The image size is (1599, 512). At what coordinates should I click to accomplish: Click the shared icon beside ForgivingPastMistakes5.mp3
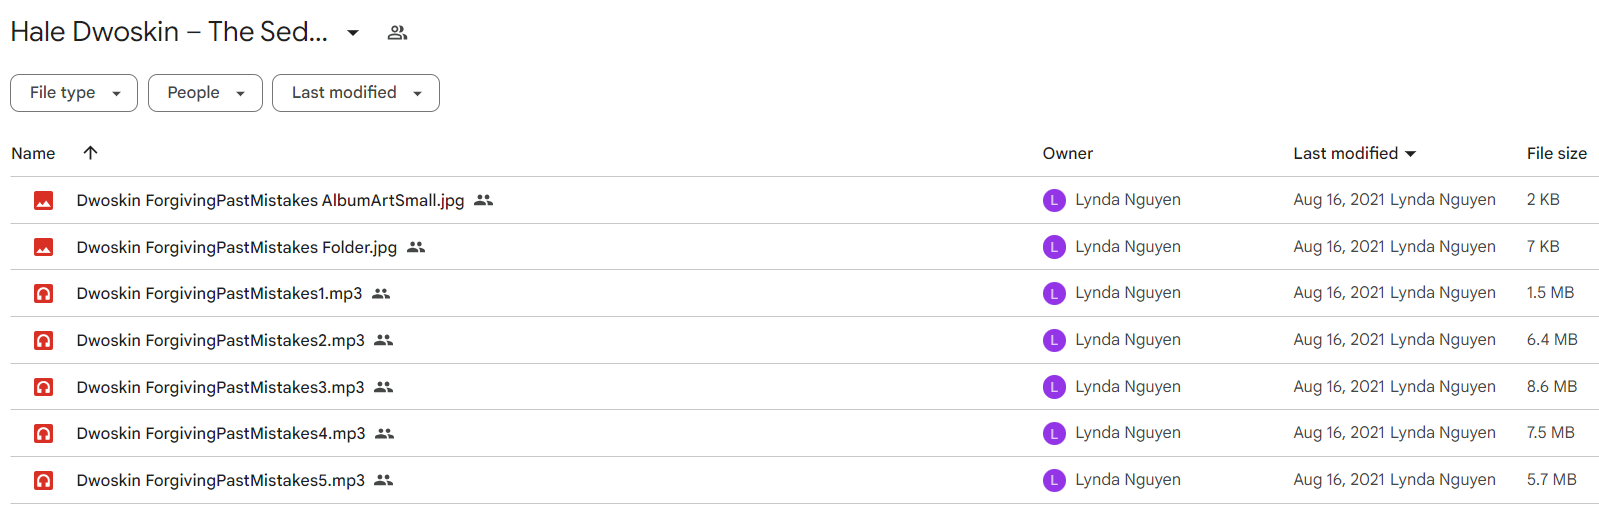click(x=383, y=480)
